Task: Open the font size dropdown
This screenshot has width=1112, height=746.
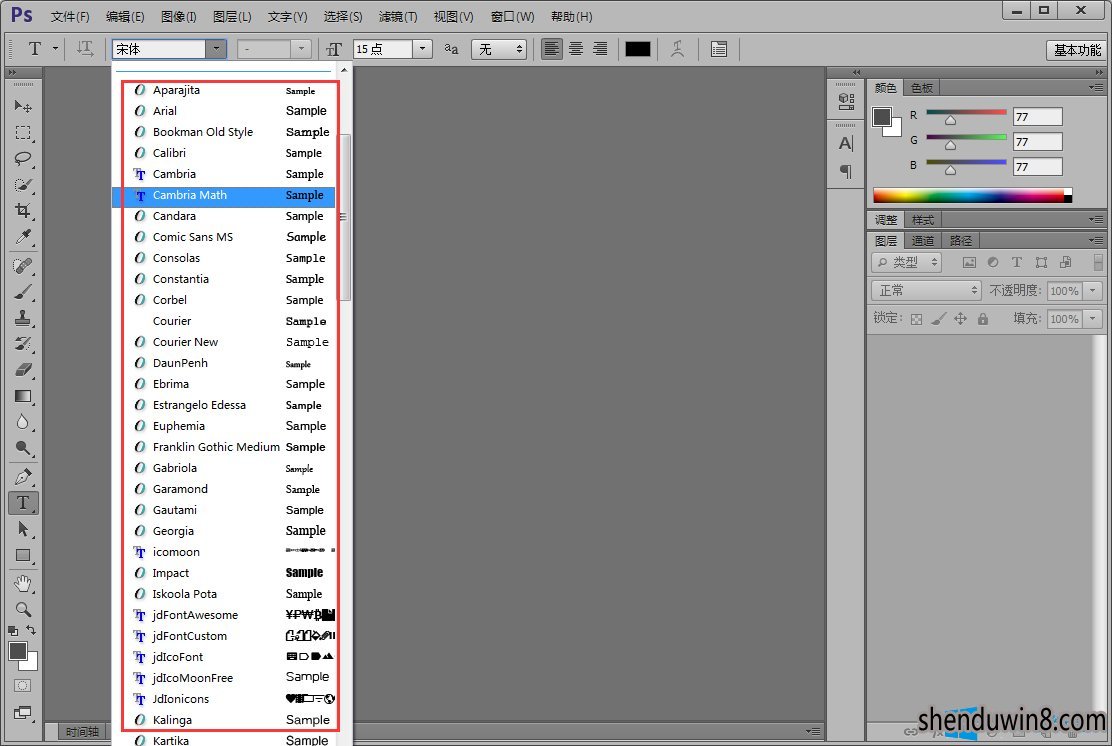Action: [x=422, y=49]
